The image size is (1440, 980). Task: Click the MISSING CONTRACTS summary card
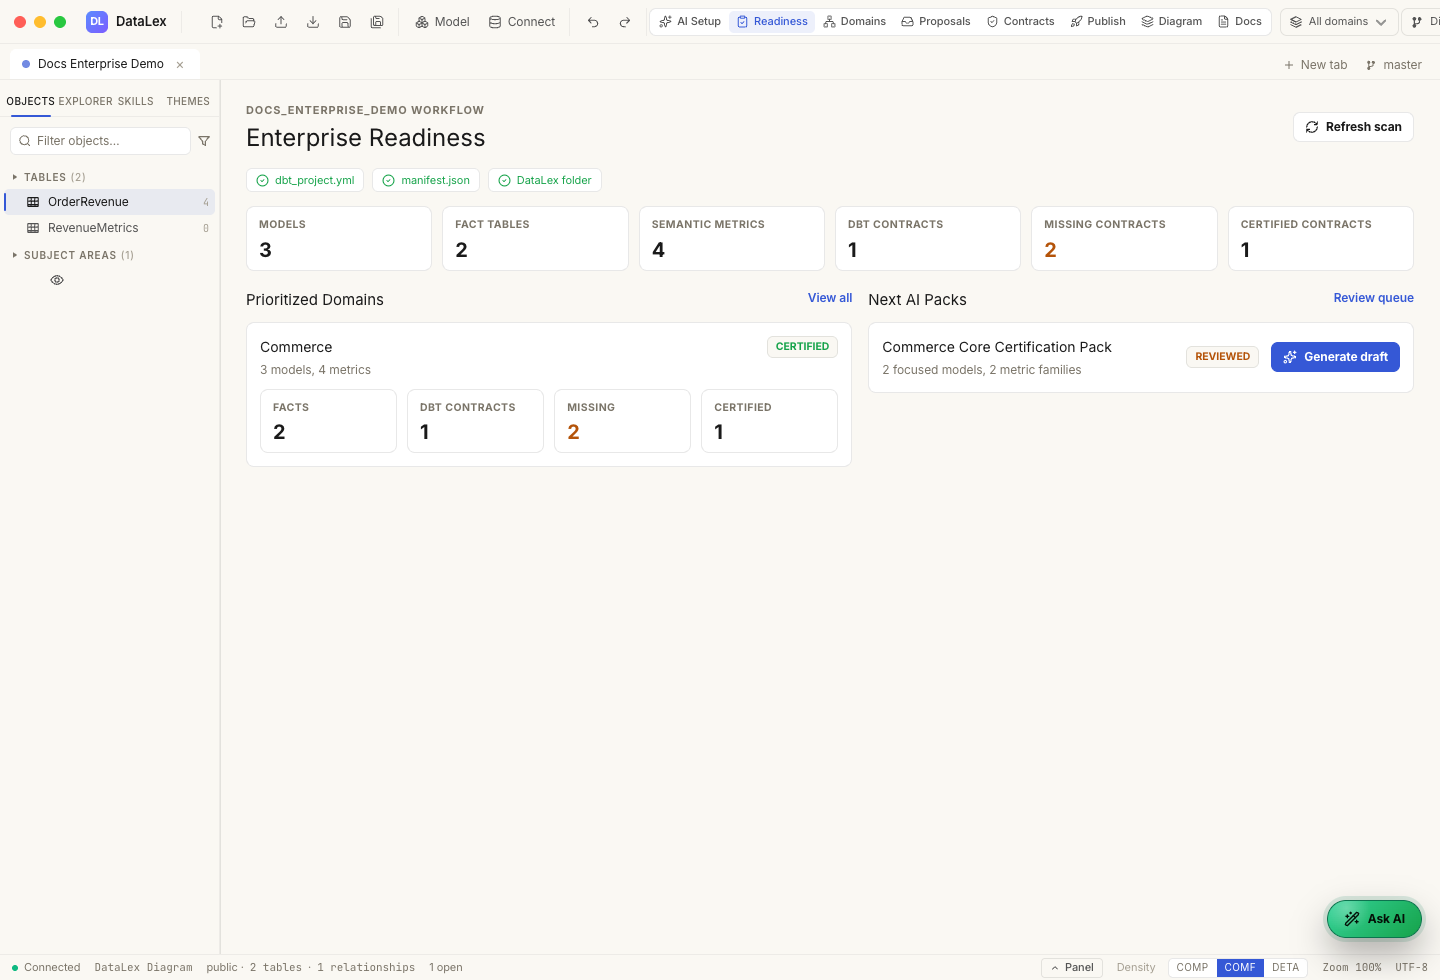[x=1124, y=238]
